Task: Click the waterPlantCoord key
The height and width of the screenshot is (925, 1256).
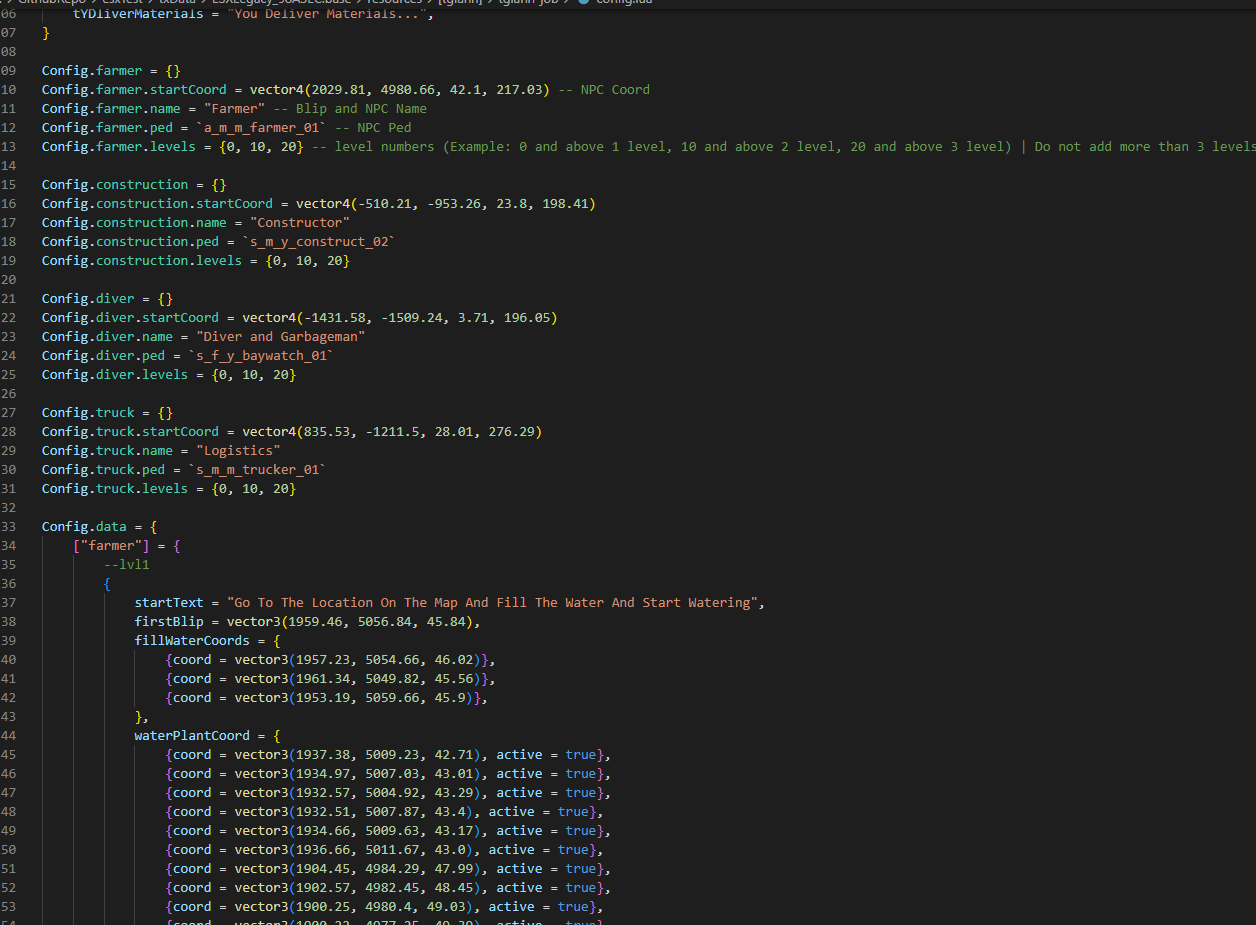Action: tap(192, 736)
